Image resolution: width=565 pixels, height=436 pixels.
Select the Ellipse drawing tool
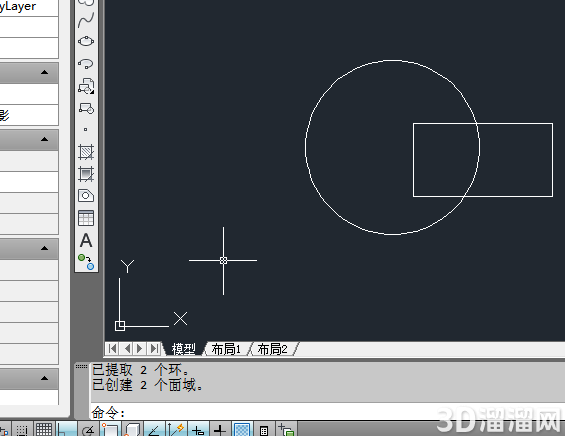click(x=86, y=41)
